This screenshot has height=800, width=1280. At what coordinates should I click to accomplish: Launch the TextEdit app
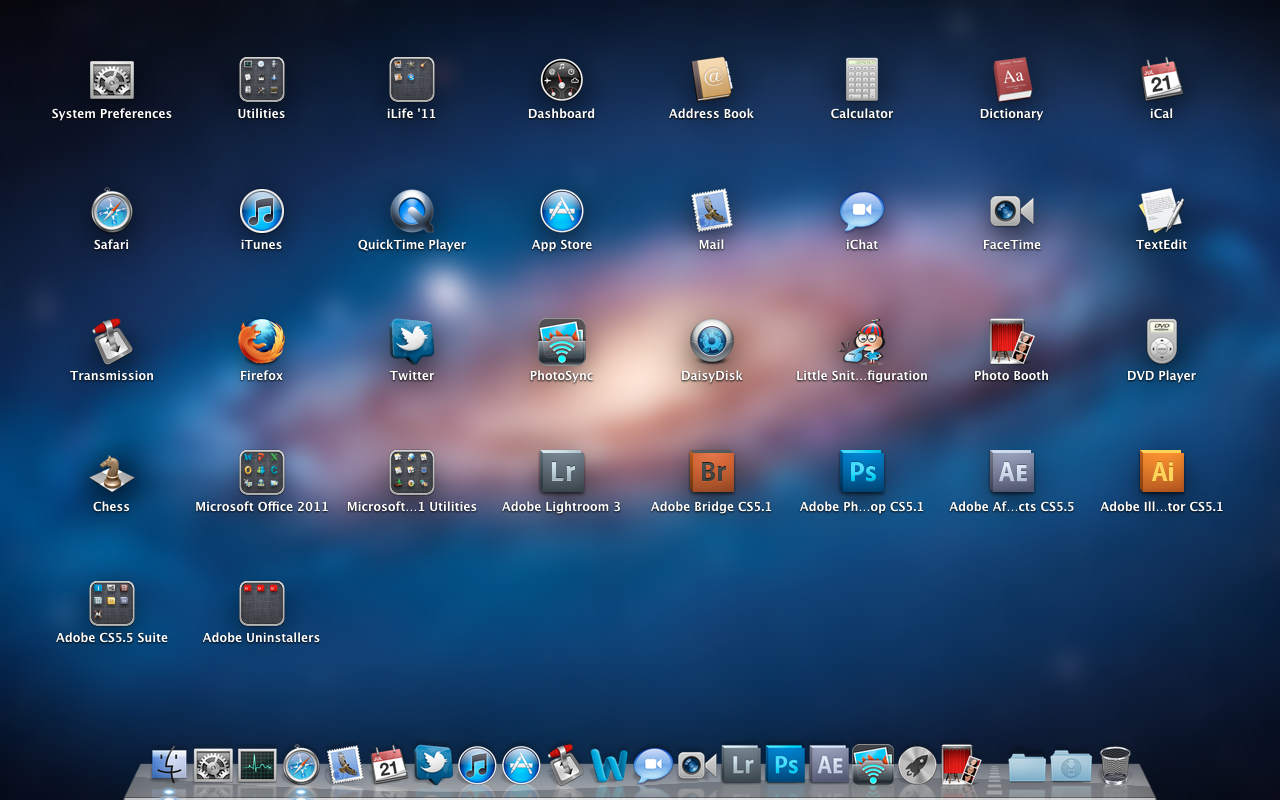click(x=1162, y=211)
